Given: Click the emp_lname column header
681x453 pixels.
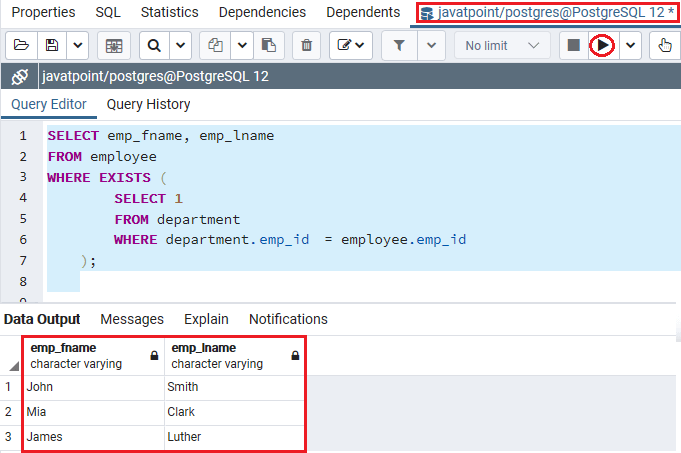Looking at the screenshot, I should (235, 356).
